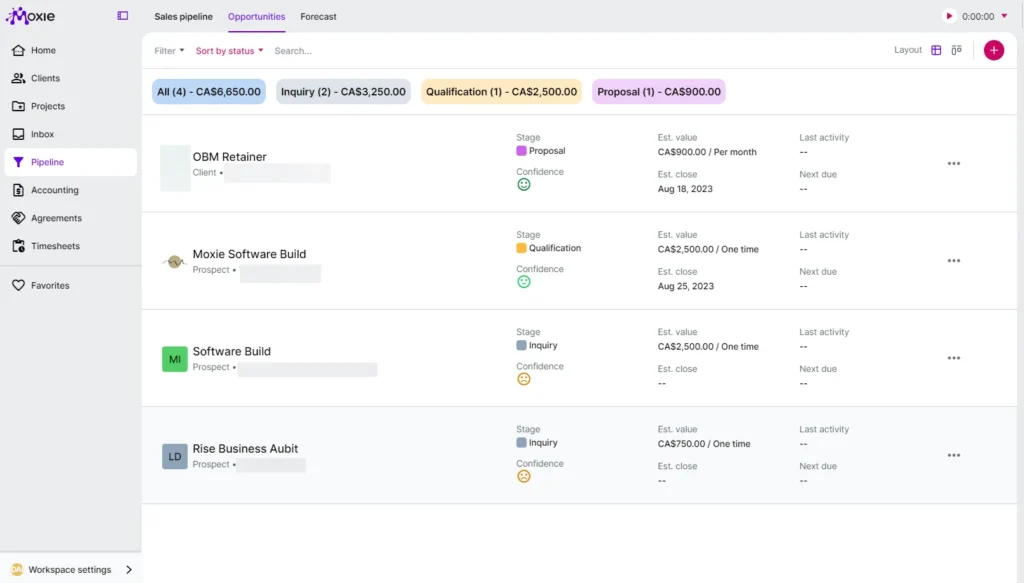The height and width of the screenshot is (583, 1024).
Task: Open the Filter dropdown
Action: tap(169, 51)
